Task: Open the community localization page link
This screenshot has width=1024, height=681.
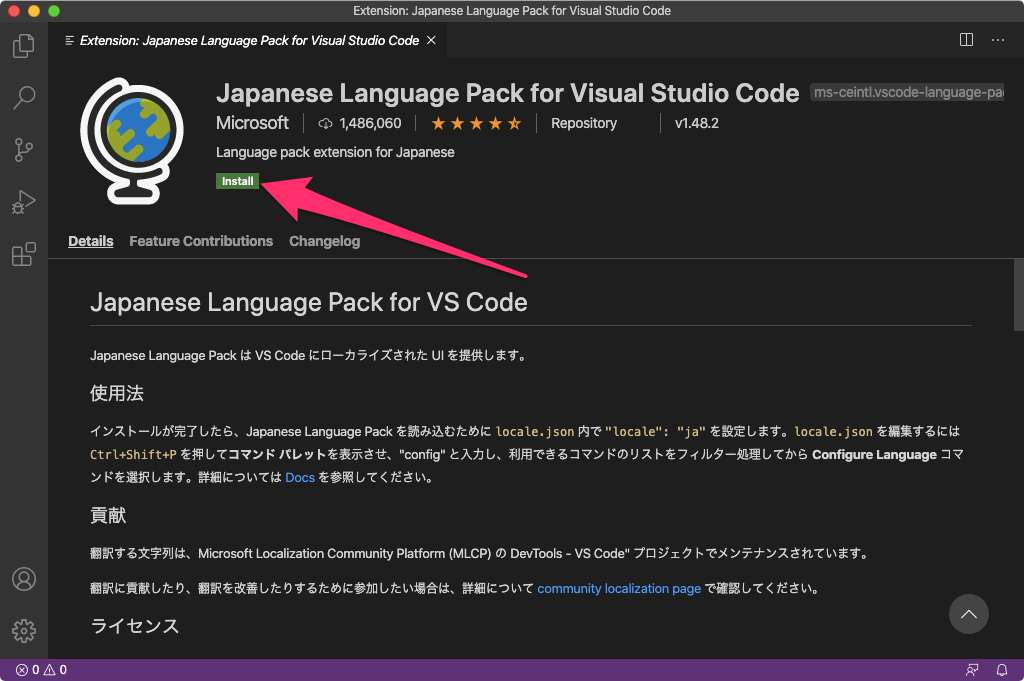Action: pyautogui.click(x=618, y=588)
